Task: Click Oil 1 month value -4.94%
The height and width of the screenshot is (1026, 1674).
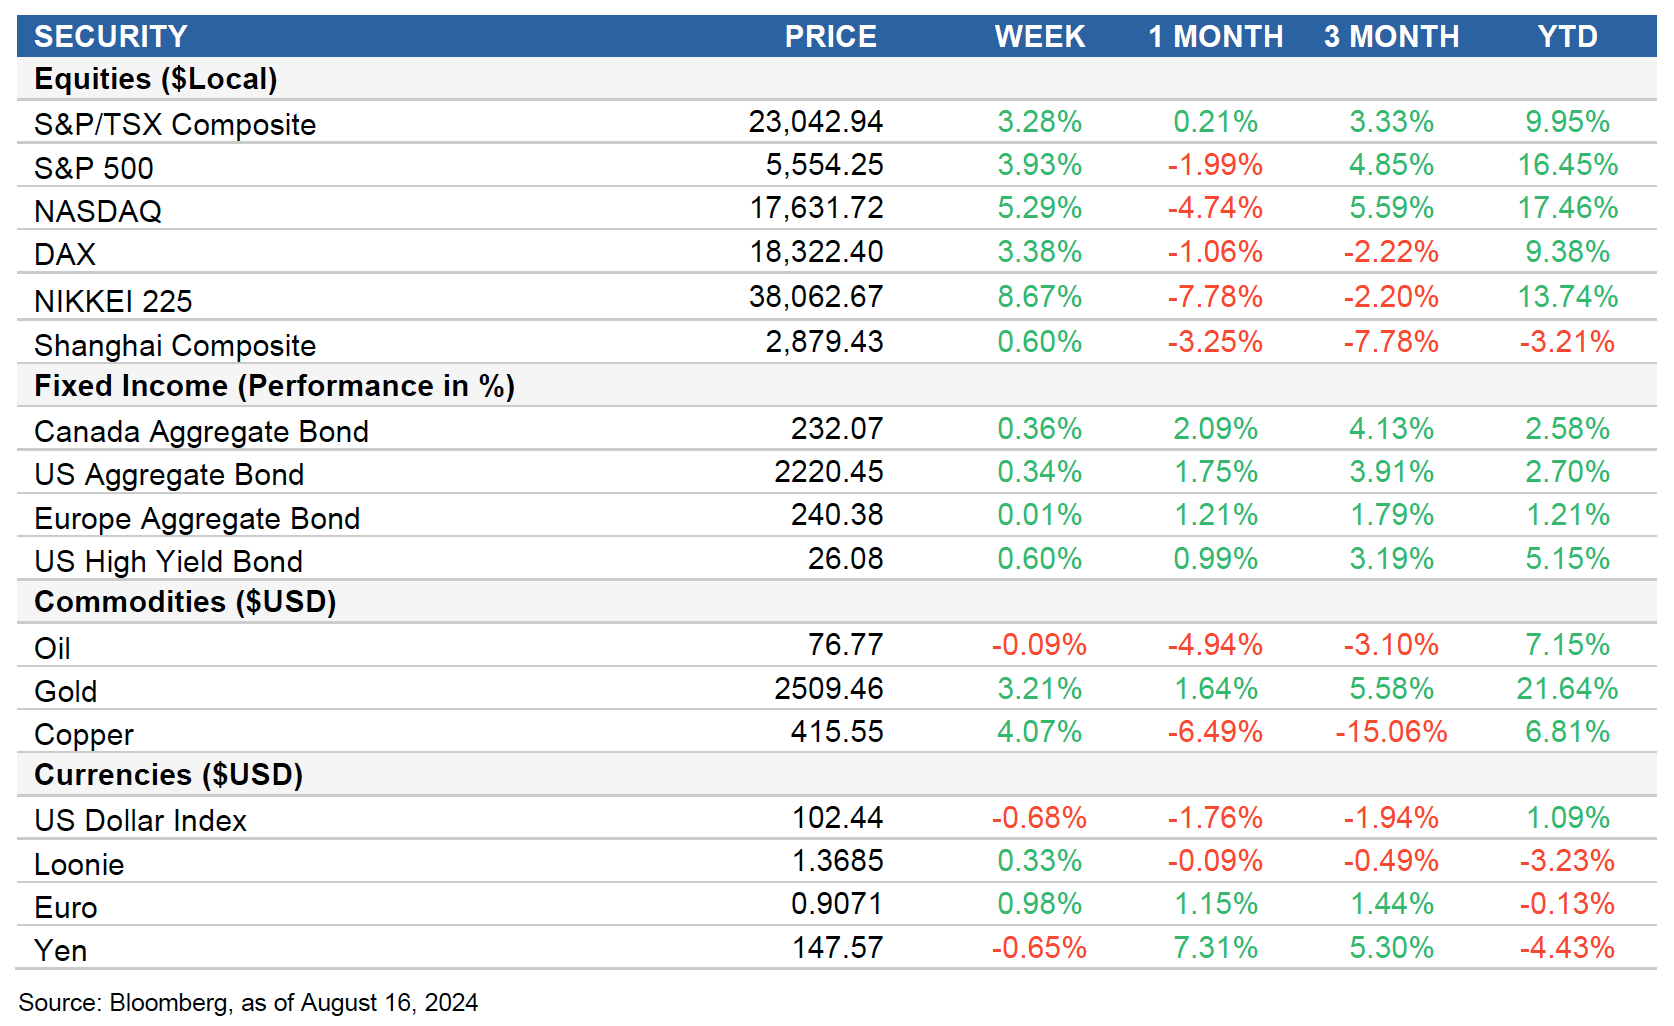Action: (x=1215, y=645)
